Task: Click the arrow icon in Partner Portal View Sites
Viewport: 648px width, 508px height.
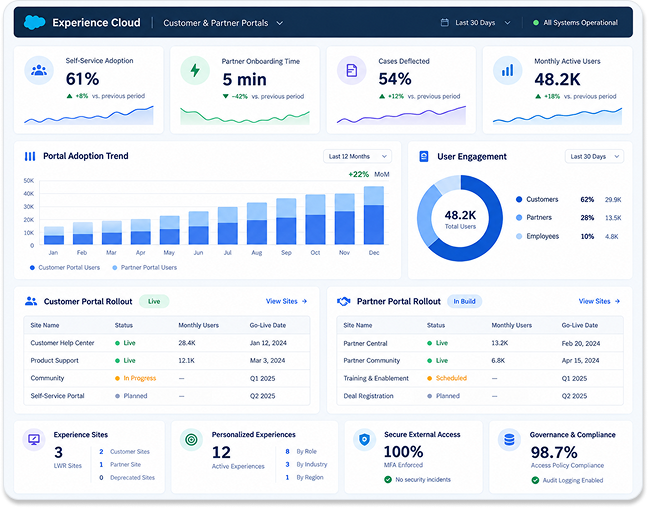Action: (617, 301)
